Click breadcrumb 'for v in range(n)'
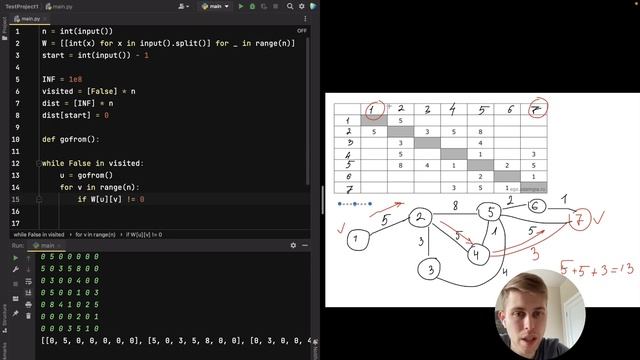 tap(95, 235)
